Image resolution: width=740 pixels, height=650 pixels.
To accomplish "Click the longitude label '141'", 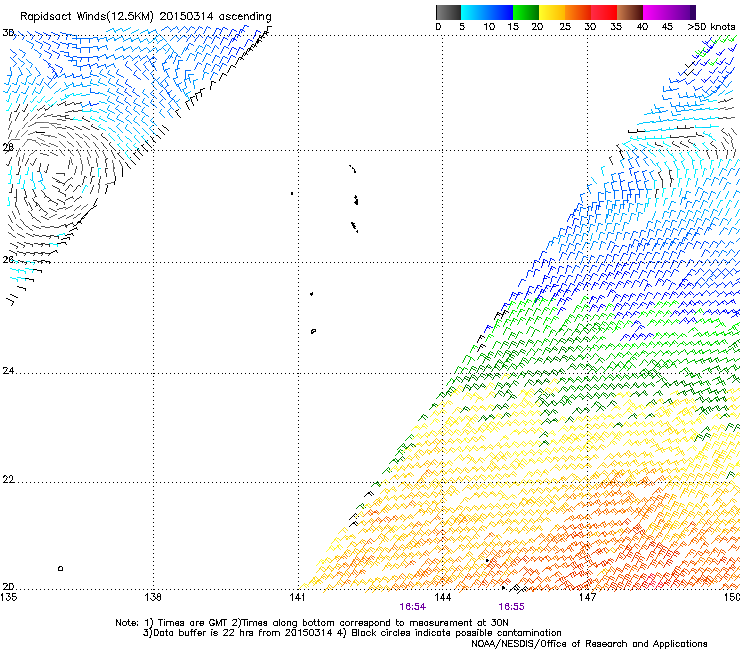I will point(298,597).
